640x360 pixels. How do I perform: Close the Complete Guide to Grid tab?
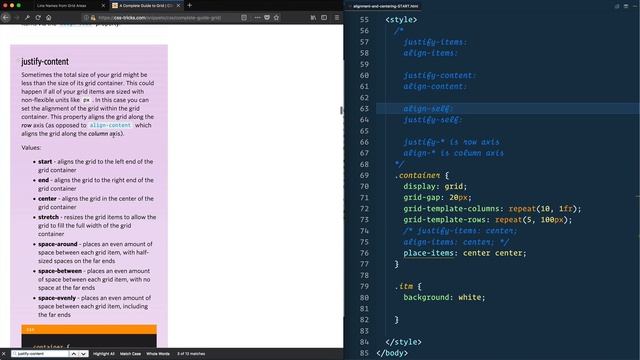tap(178, 6)
